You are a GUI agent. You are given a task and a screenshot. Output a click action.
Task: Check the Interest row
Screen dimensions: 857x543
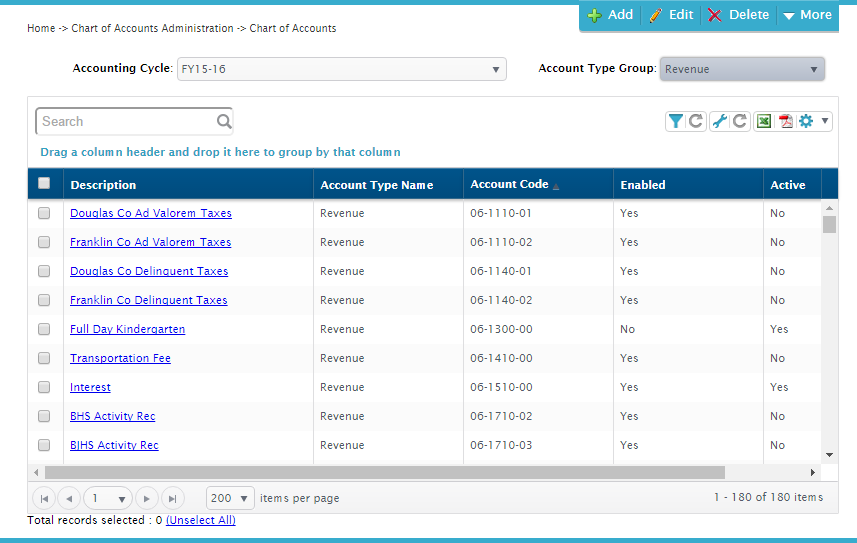(x=44, y=387)
